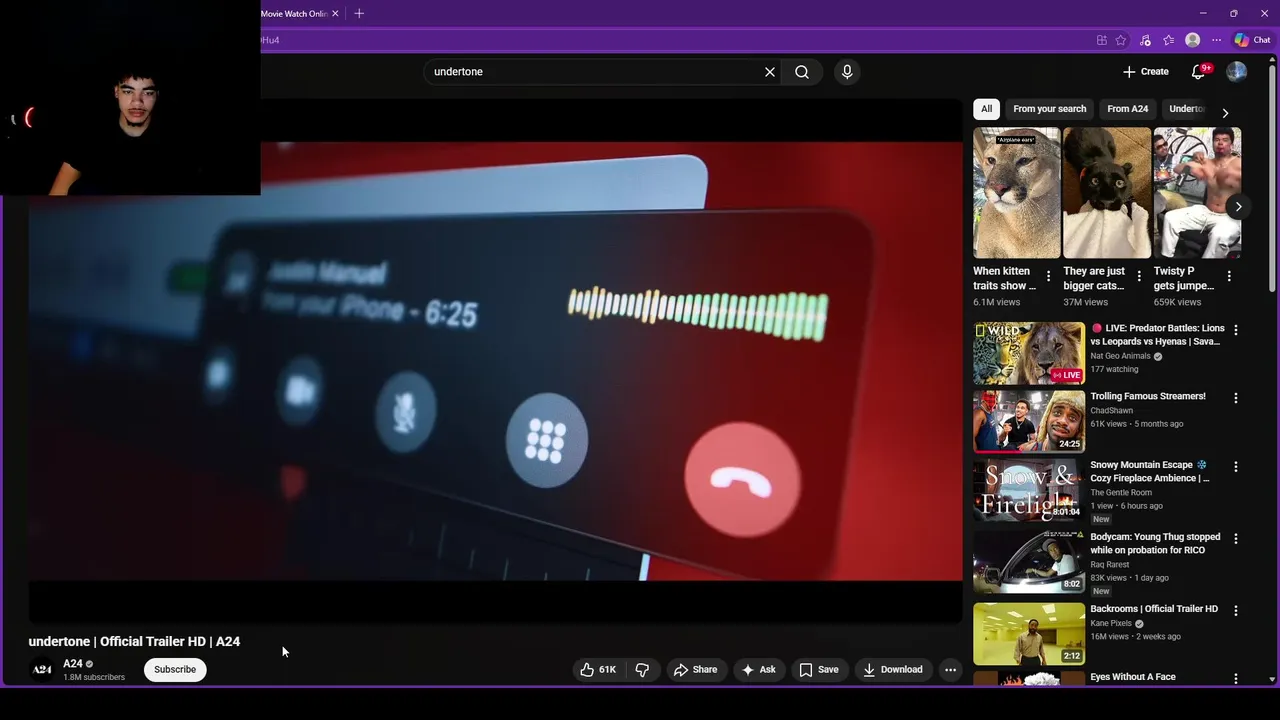Open LIVE Predator Battles video thumbnail
The height and width of the screenshot is (720, 1280).
coord(1029,353)
